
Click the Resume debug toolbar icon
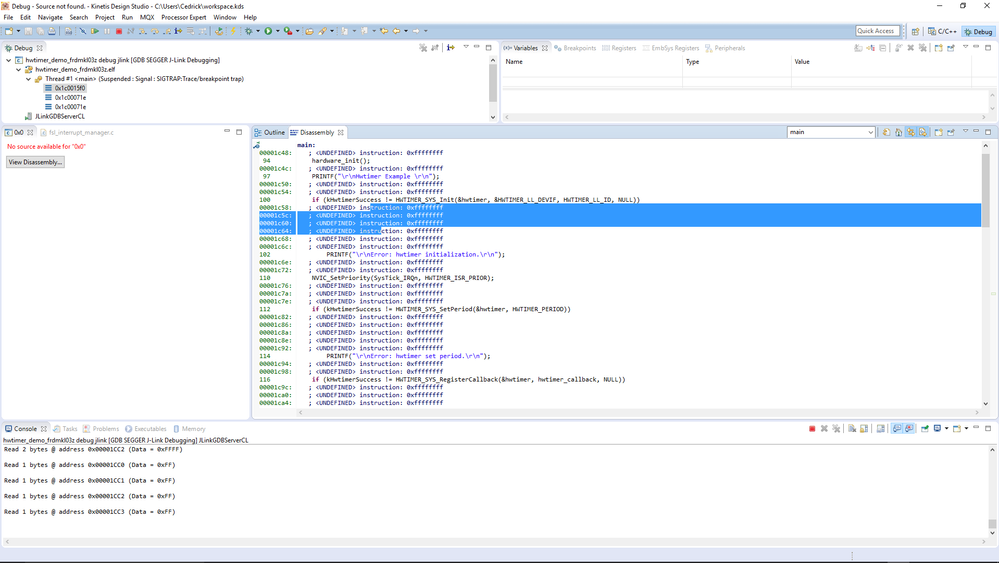pos(95,31)
